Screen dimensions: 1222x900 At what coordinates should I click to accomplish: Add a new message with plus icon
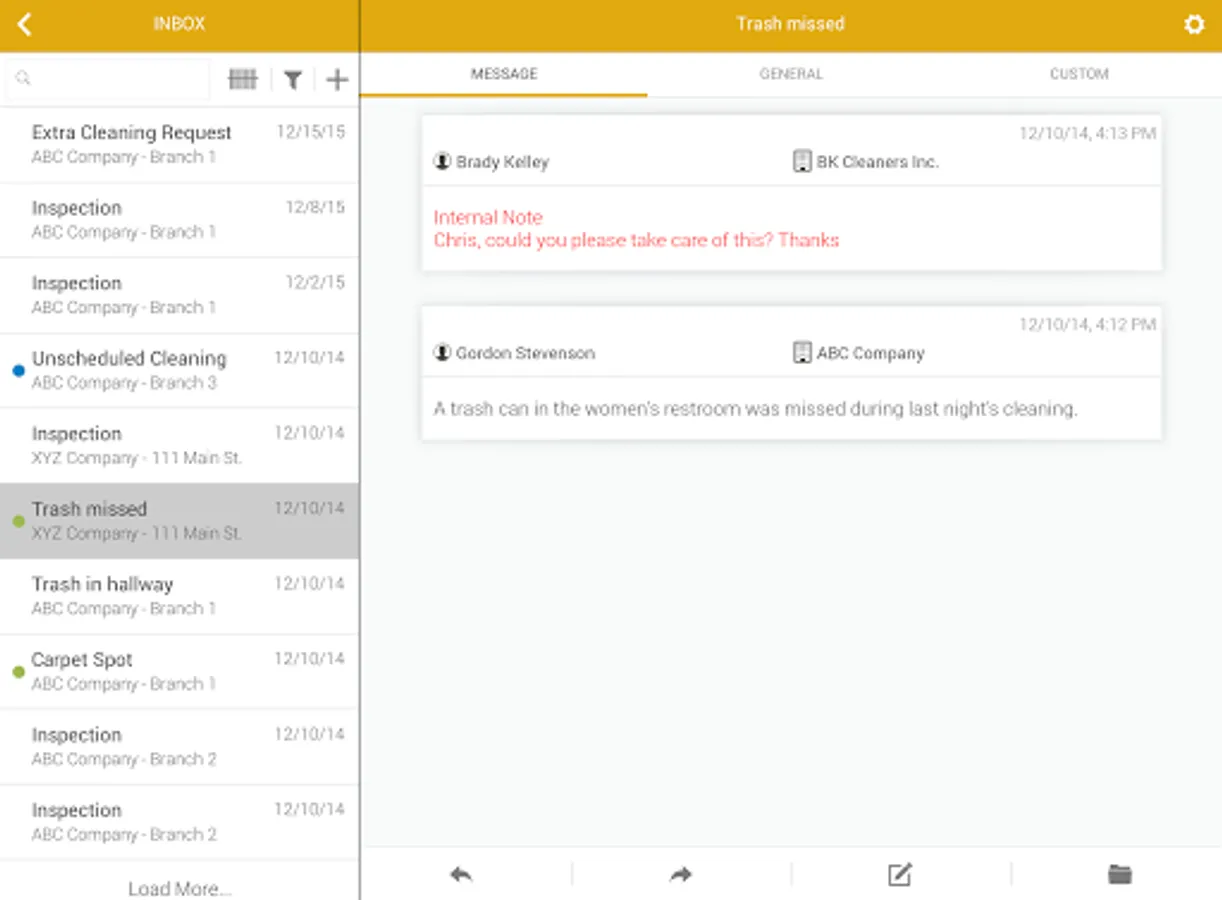pos(337,79)
